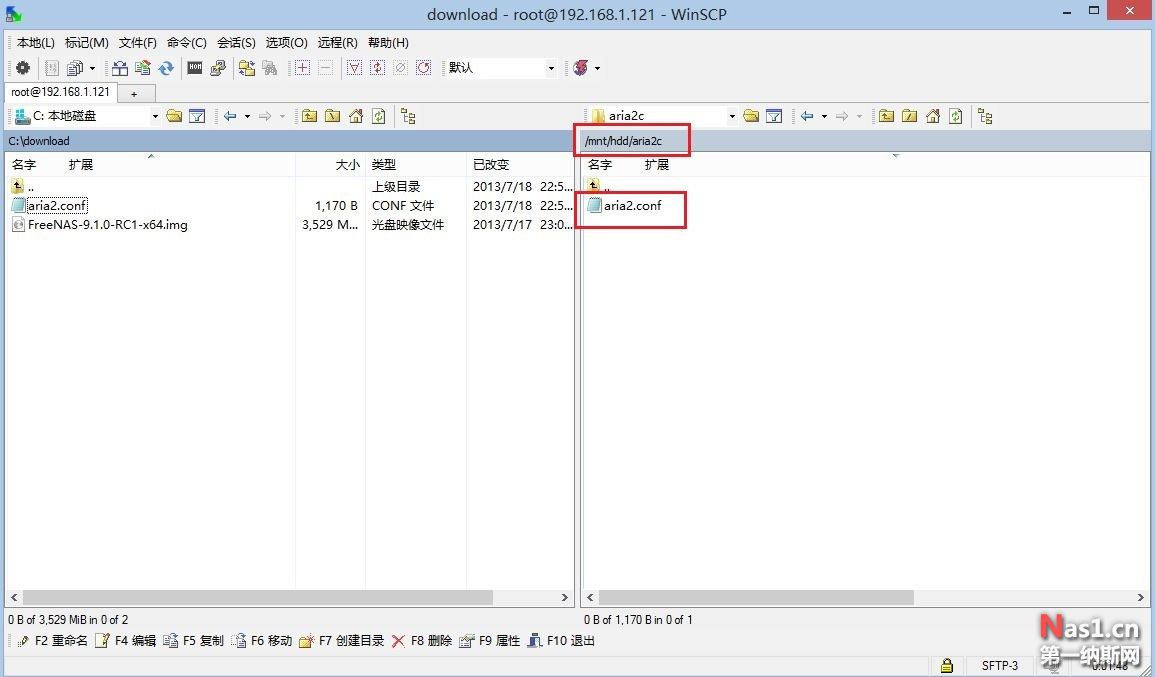The height and width of the screenshot is (677, 1155).
Task: Click the session lightning globe icon
Action: coord(581,68)
